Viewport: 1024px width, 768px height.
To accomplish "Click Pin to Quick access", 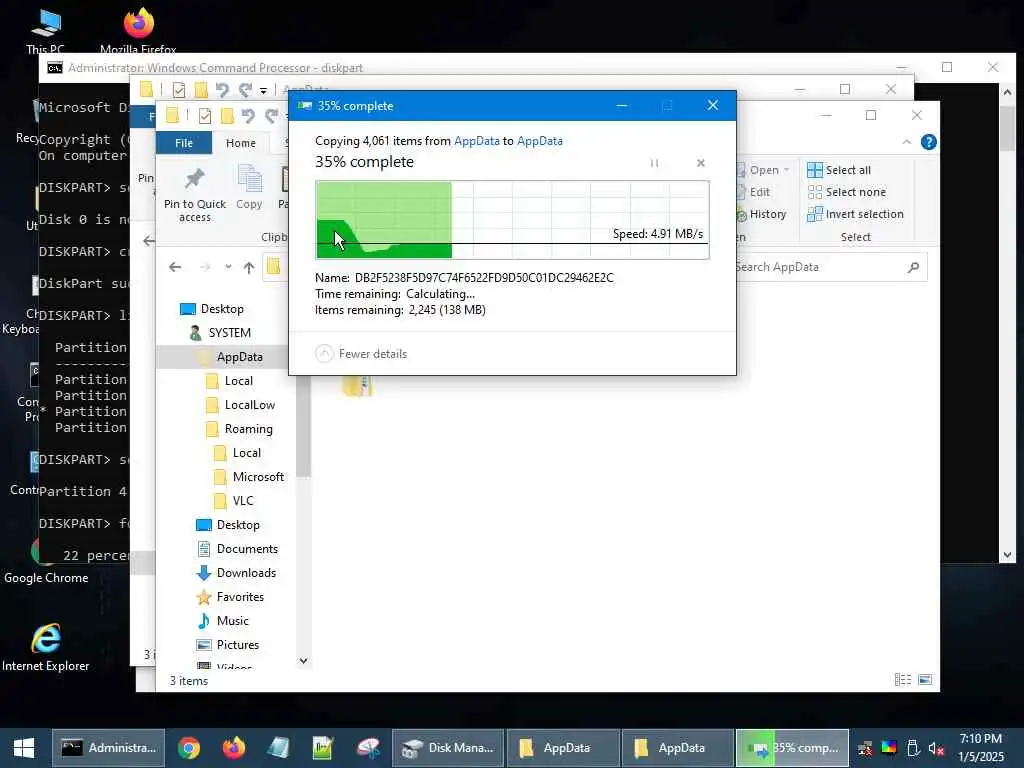I will coord(195,195).
